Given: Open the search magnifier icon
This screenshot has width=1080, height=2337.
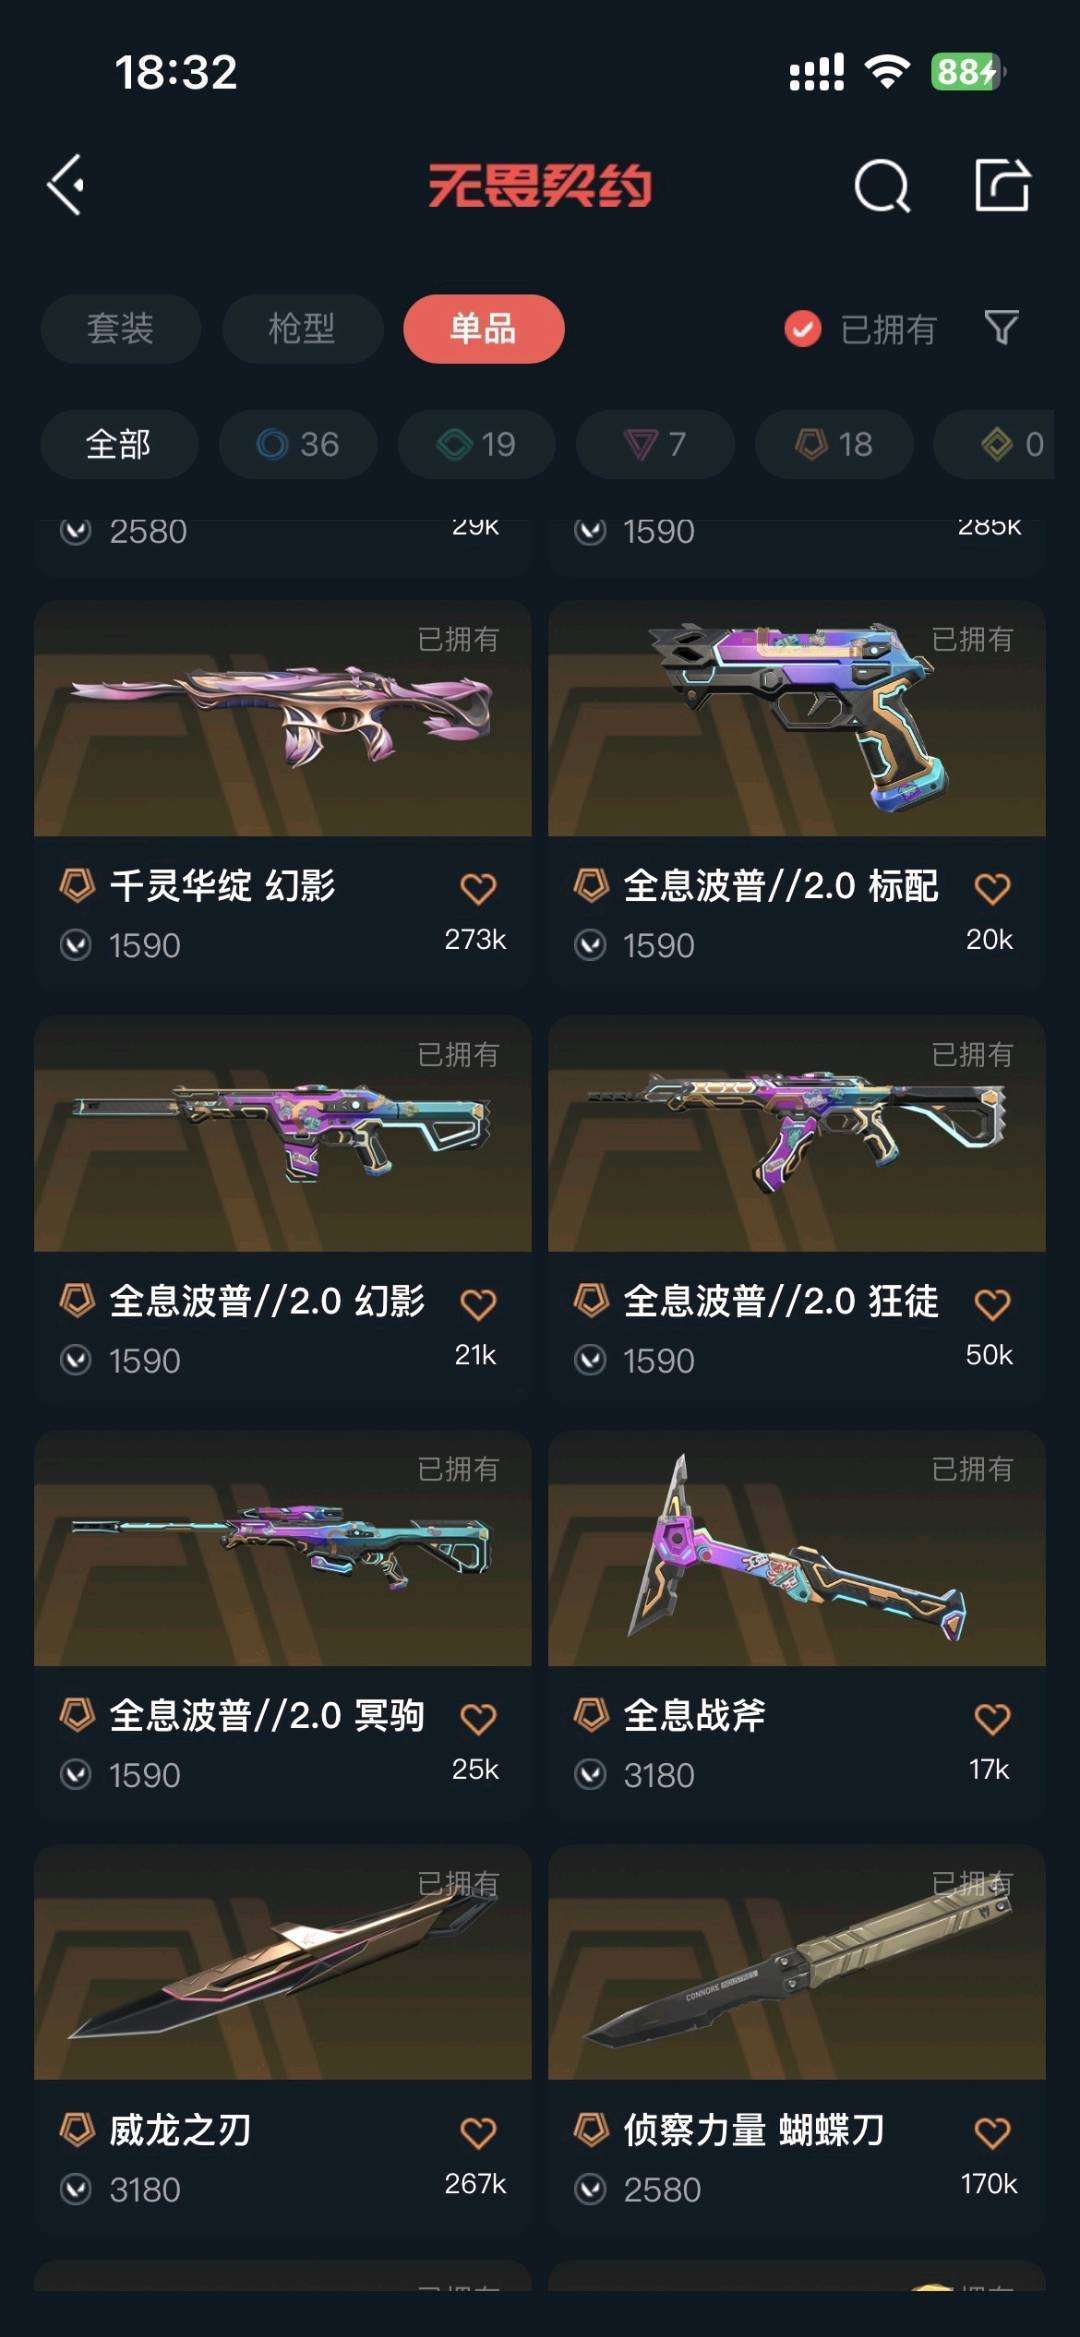Looking at the screenshot, I should [x=882, y=186].
